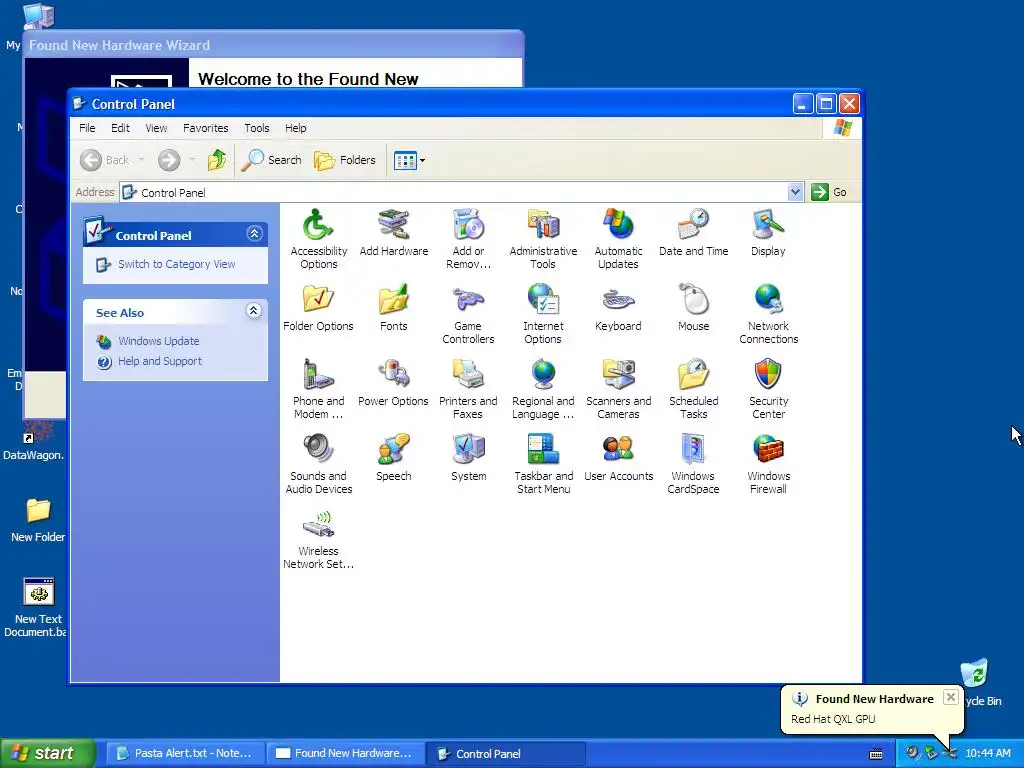Switch to Pasta Alert.txt Notepad taskbar item

(x=185, y=754)
